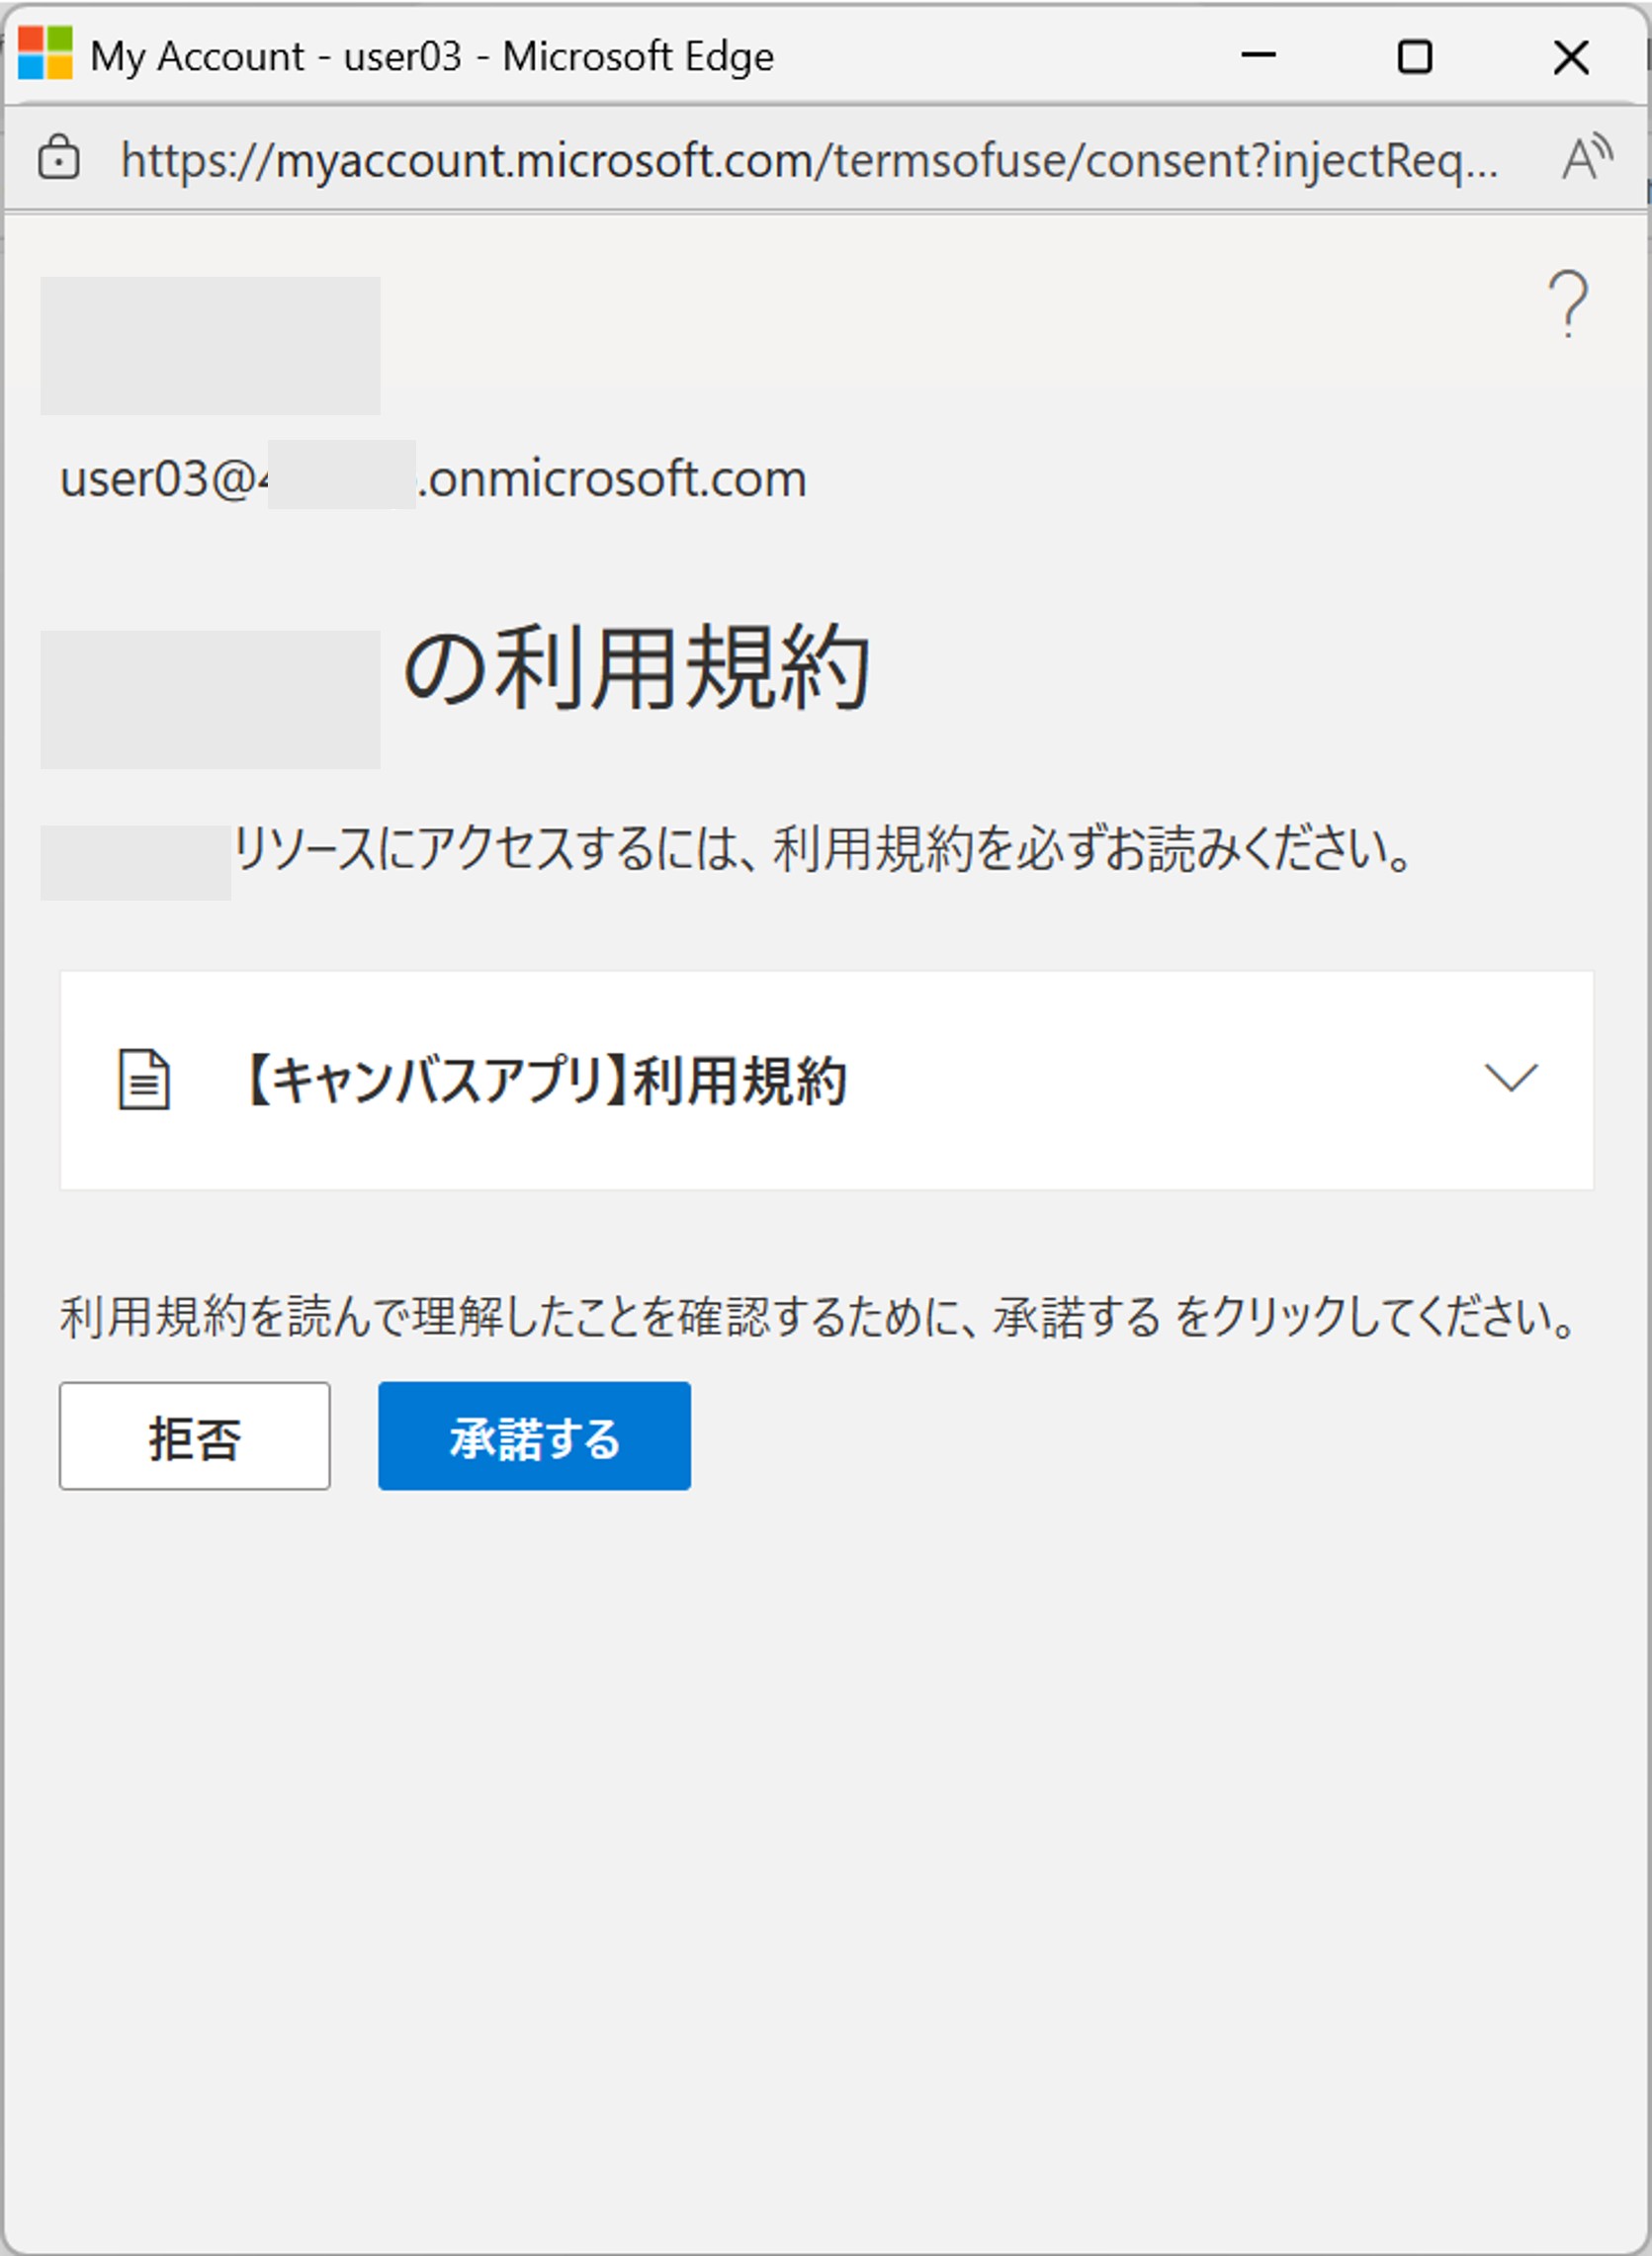The width and height of the screenshot is (1652, 2256).
Task: Click the 【キャンバスアプリ】利用規約 title text
Action: click(x=545, y=1081)
